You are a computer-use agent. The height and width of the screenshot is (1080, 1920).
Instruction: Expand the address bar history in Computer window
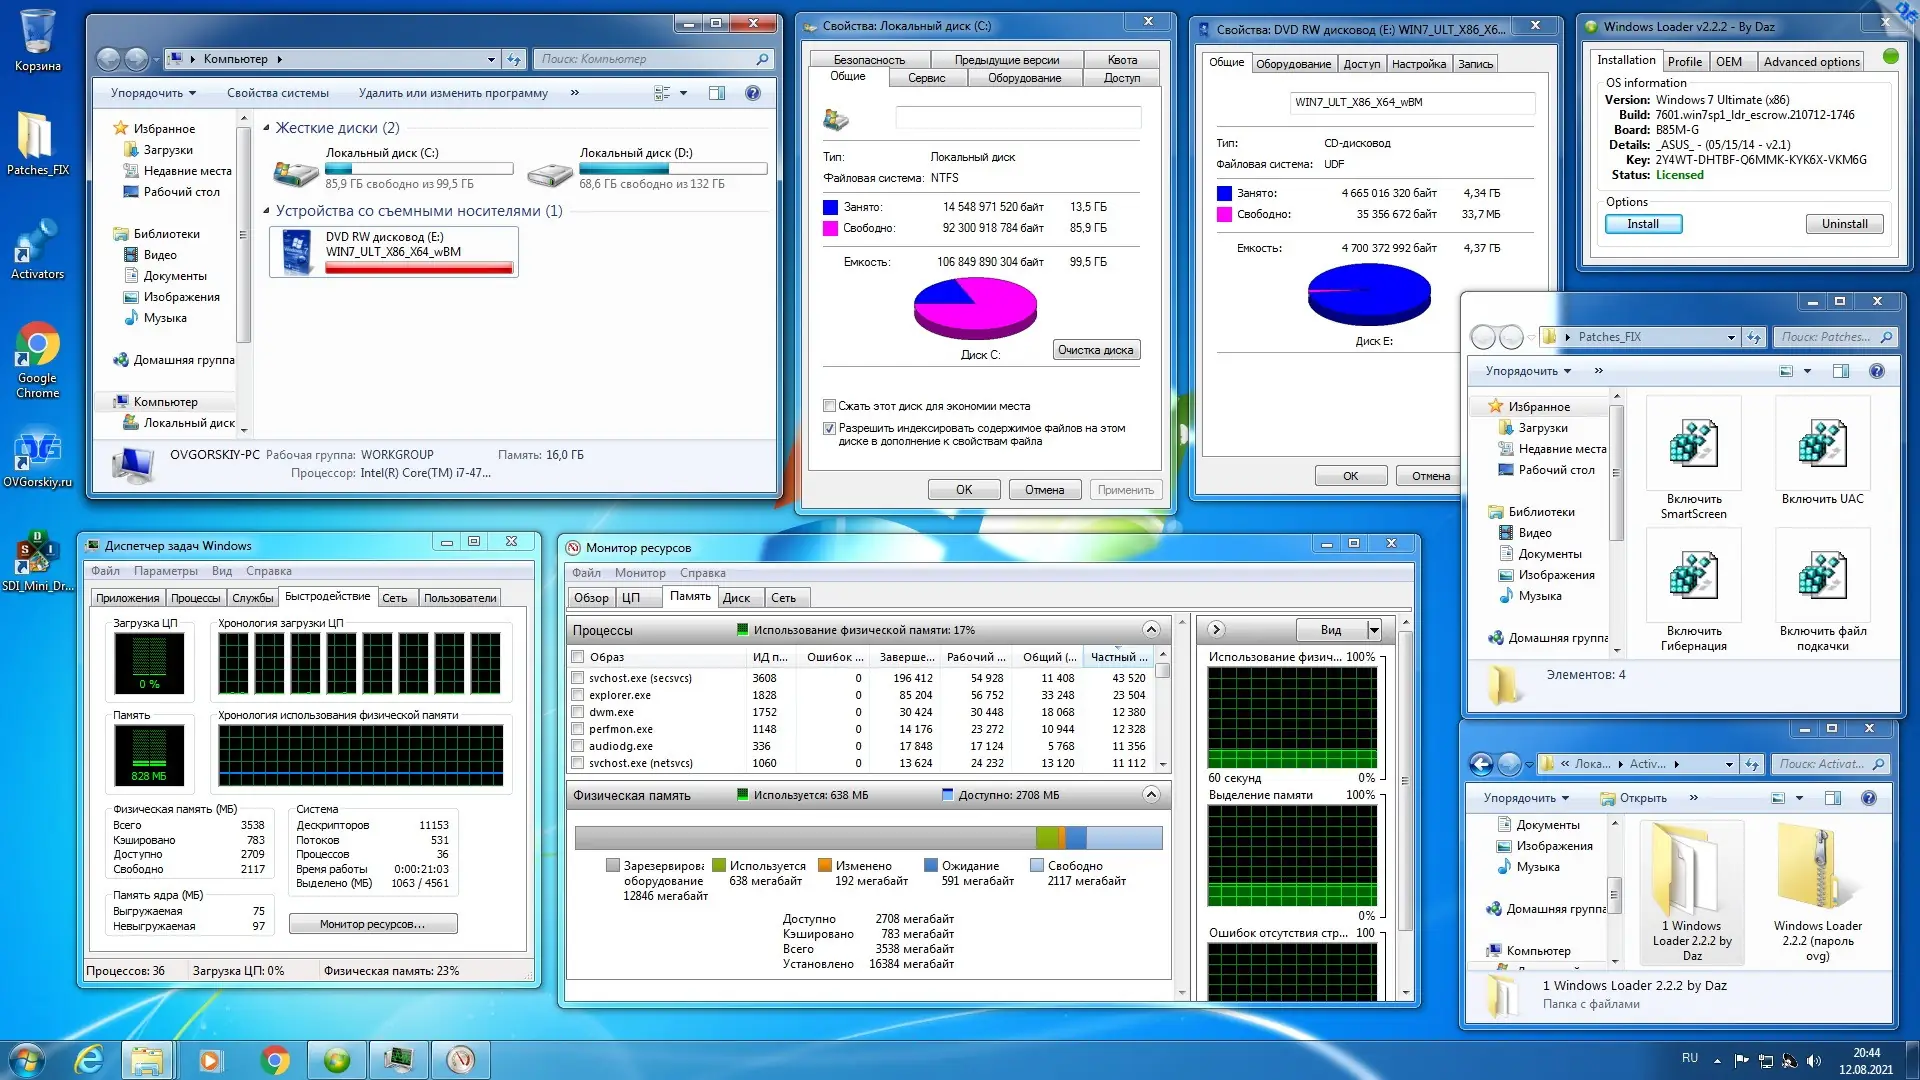(489, 59)
